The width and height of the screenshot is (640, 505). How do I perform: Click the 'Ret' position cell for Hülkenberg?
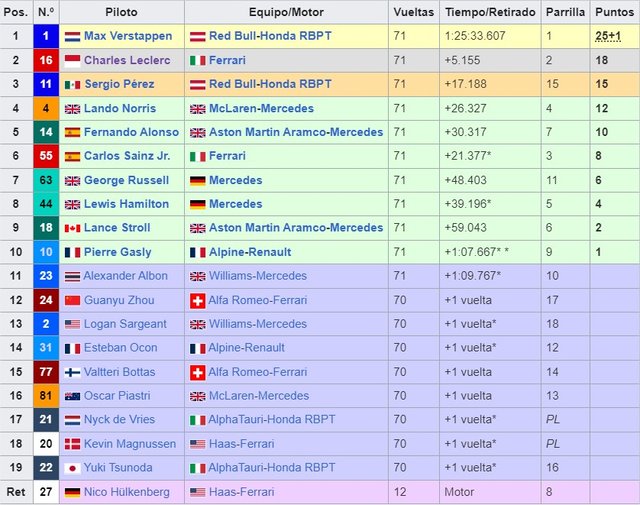click(x=16, y=492)
